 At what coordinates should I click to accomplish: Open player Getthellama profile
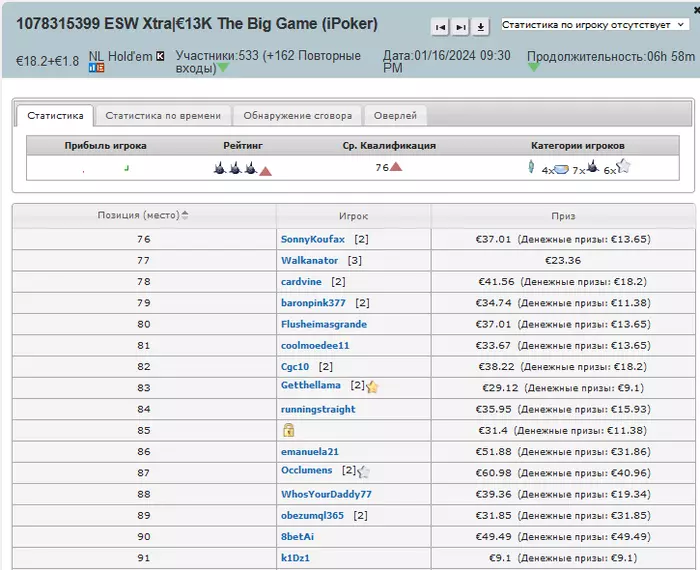pos(310,385)
